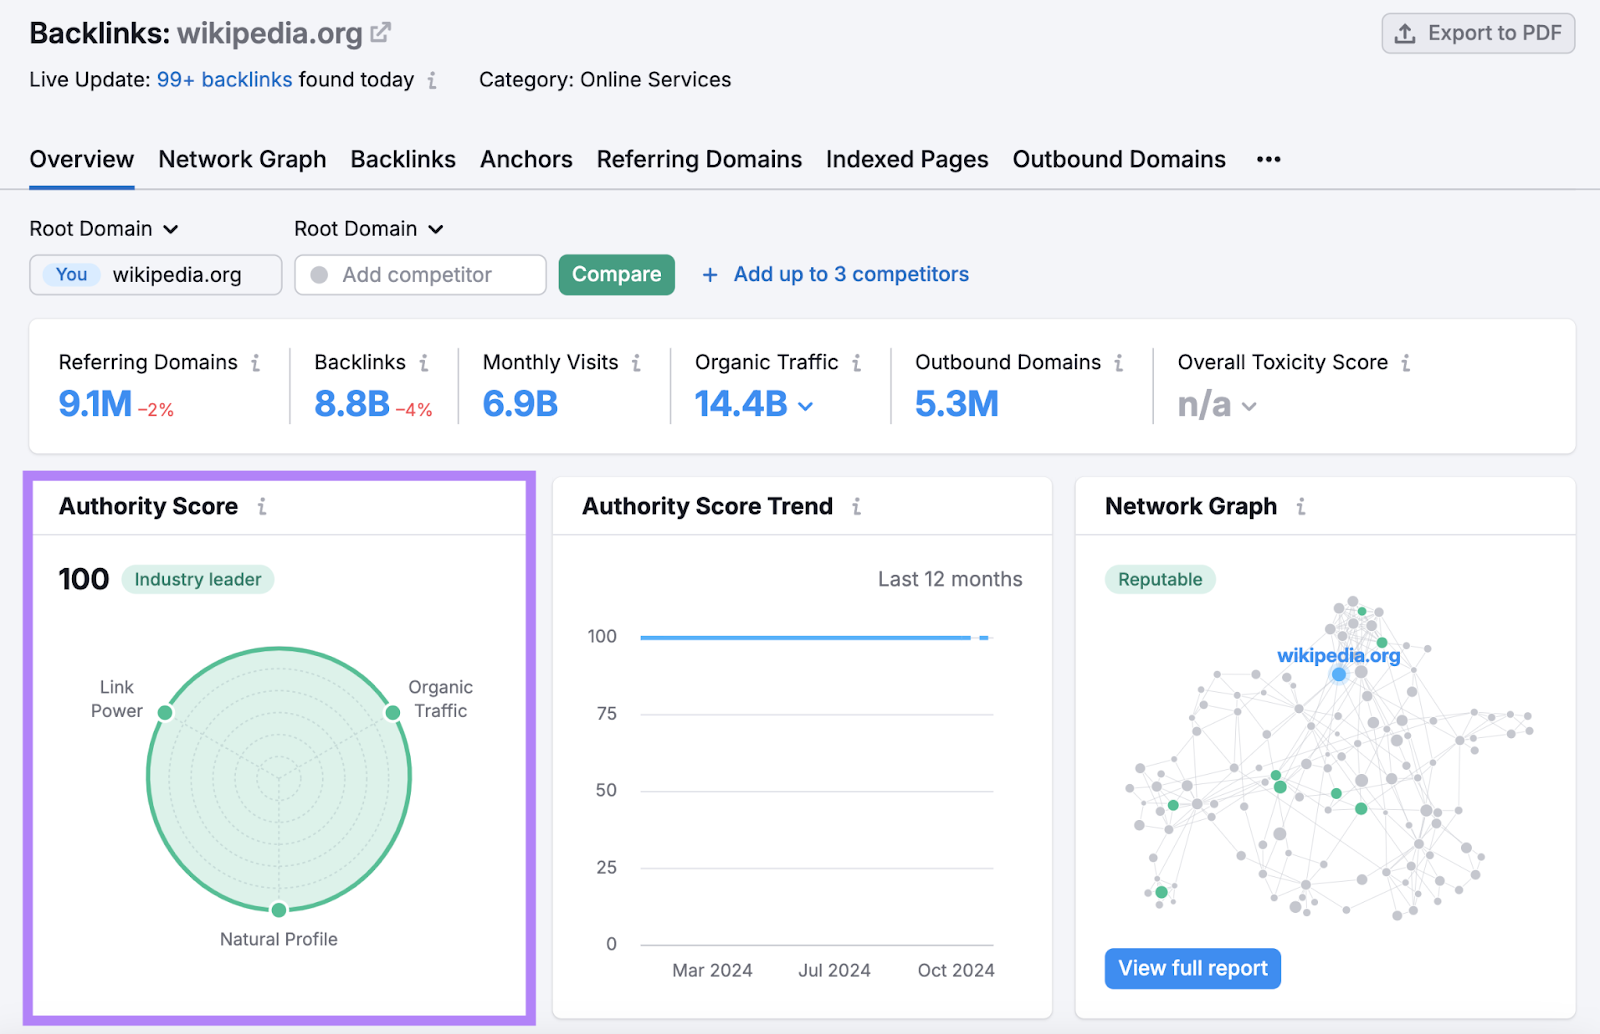
Task: Click the info icon next to Backlinks metric
Action: (x=424, y=363)
